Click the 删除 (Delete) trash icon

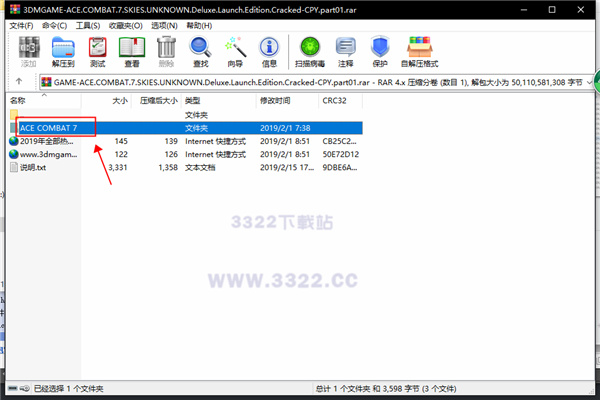(x=166, y=52)
